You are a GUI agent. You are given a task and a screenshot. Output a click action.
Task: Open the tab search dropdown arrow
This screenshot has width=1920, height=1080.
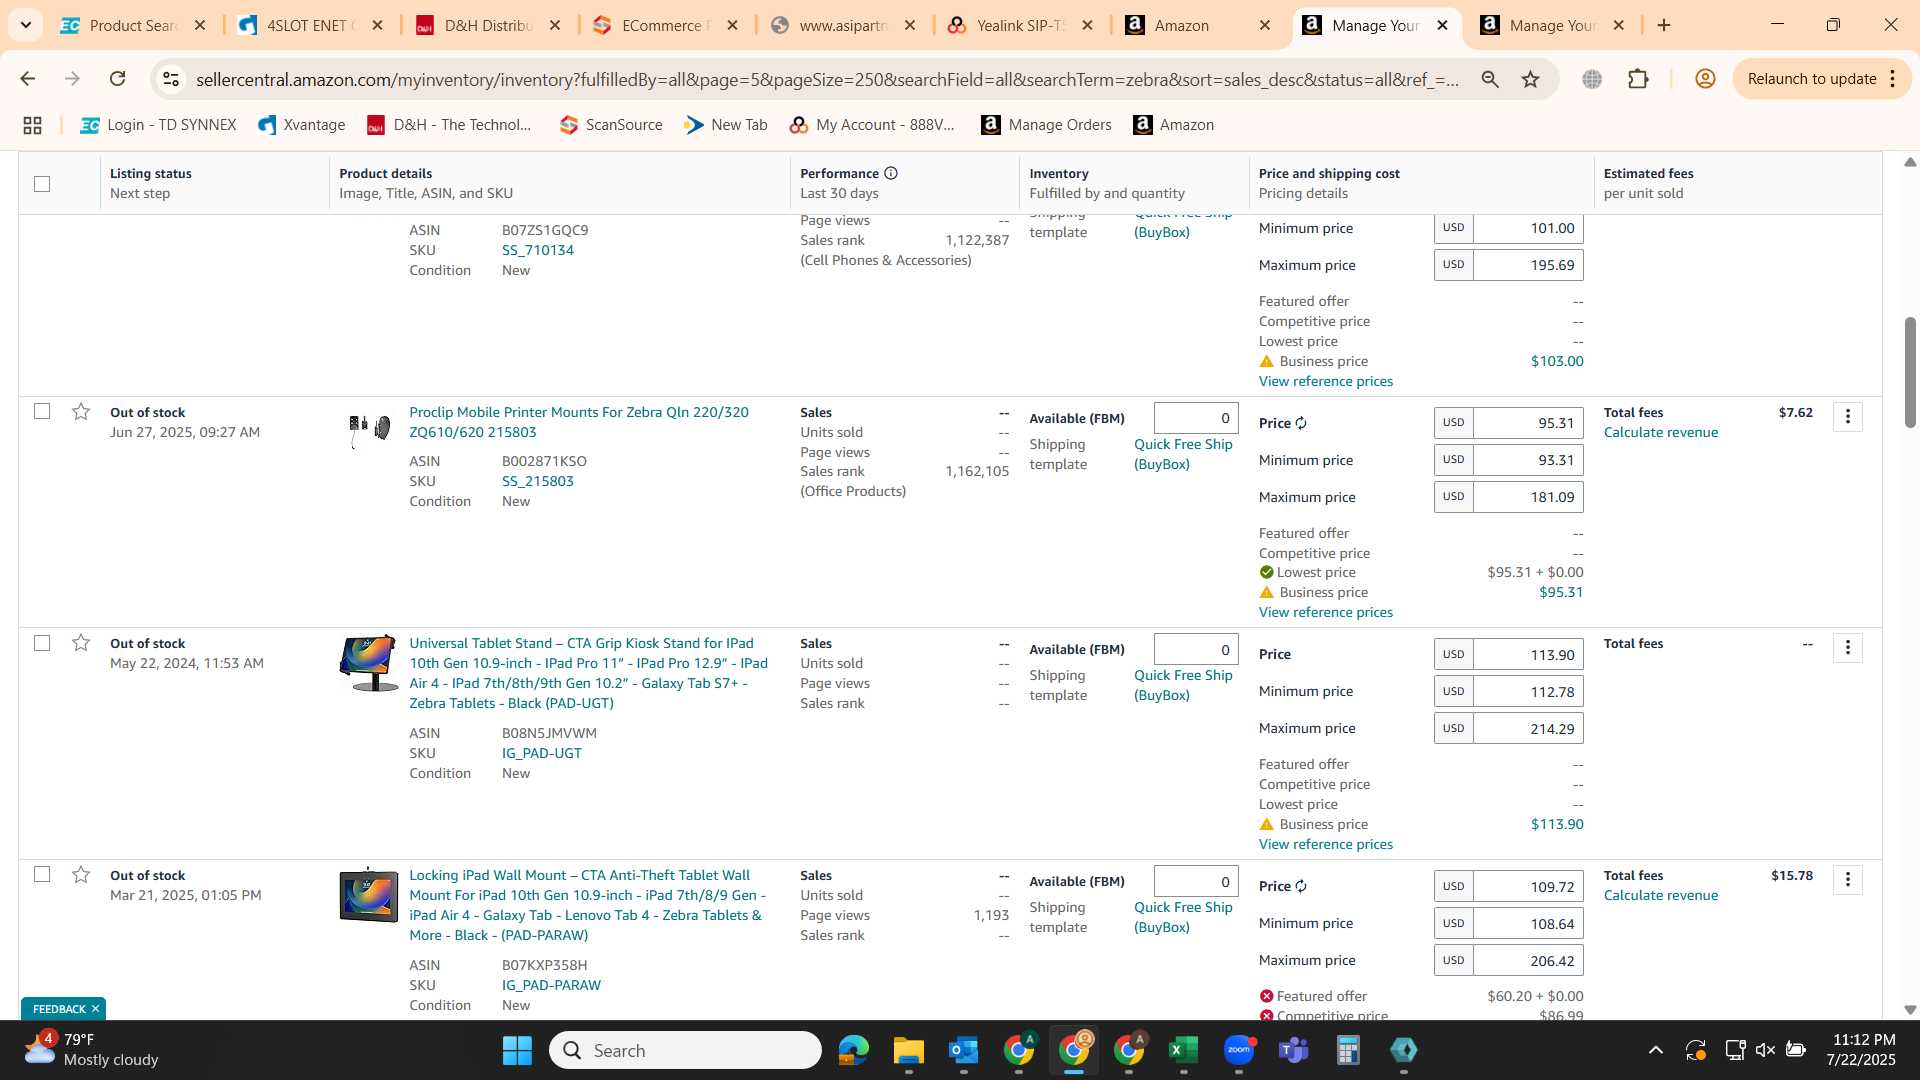(x=25, y=25)
